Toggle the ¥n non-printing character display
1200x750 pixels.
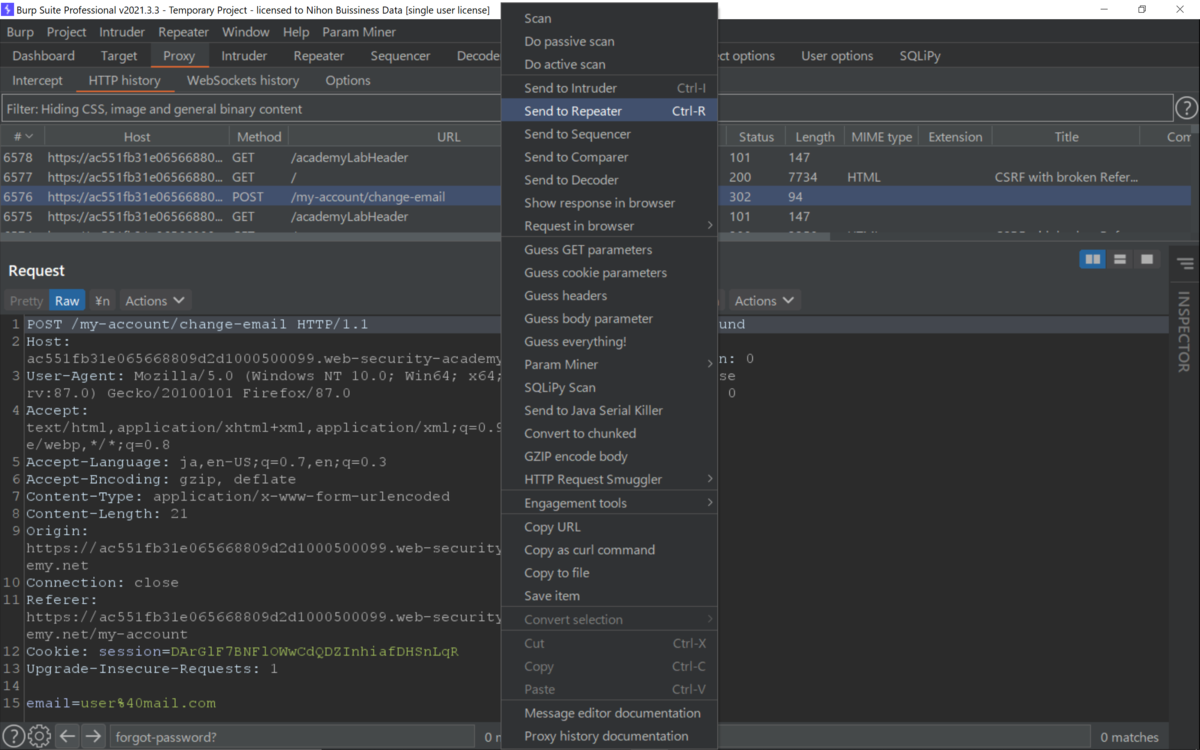point(101,300)
